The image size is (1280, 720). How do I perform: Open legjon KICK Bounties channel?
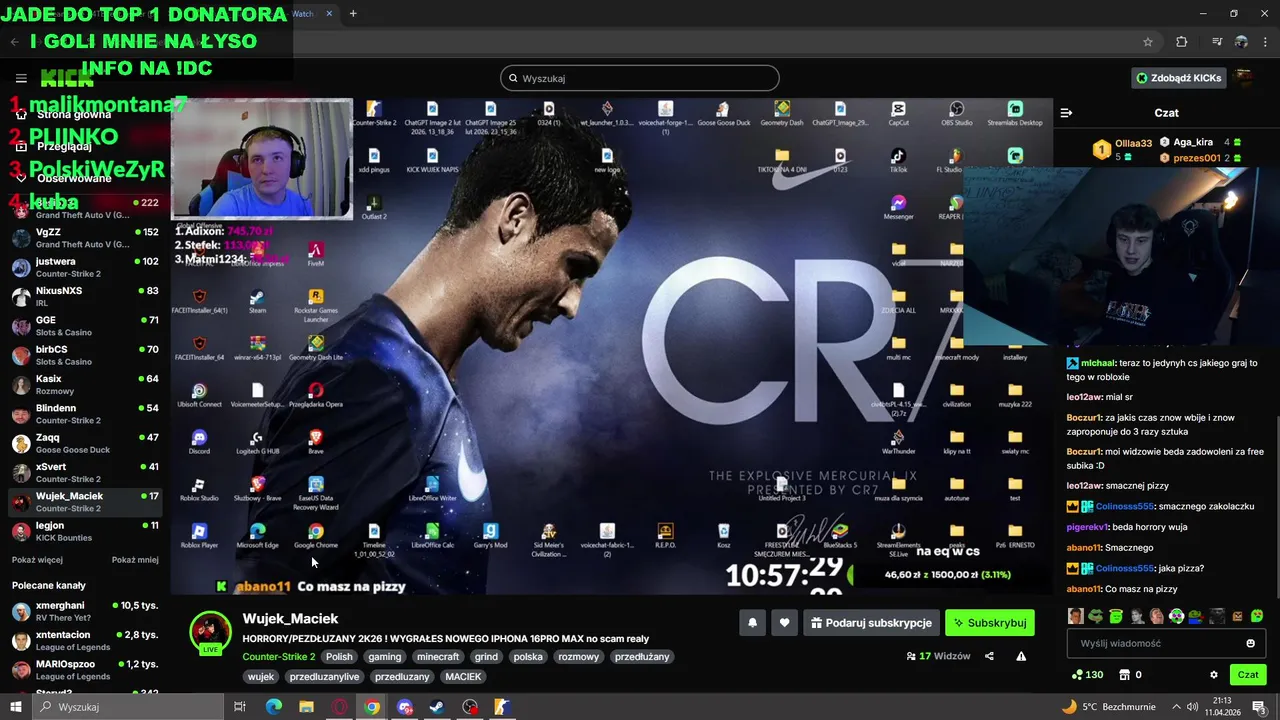click(x=85, y=531)
